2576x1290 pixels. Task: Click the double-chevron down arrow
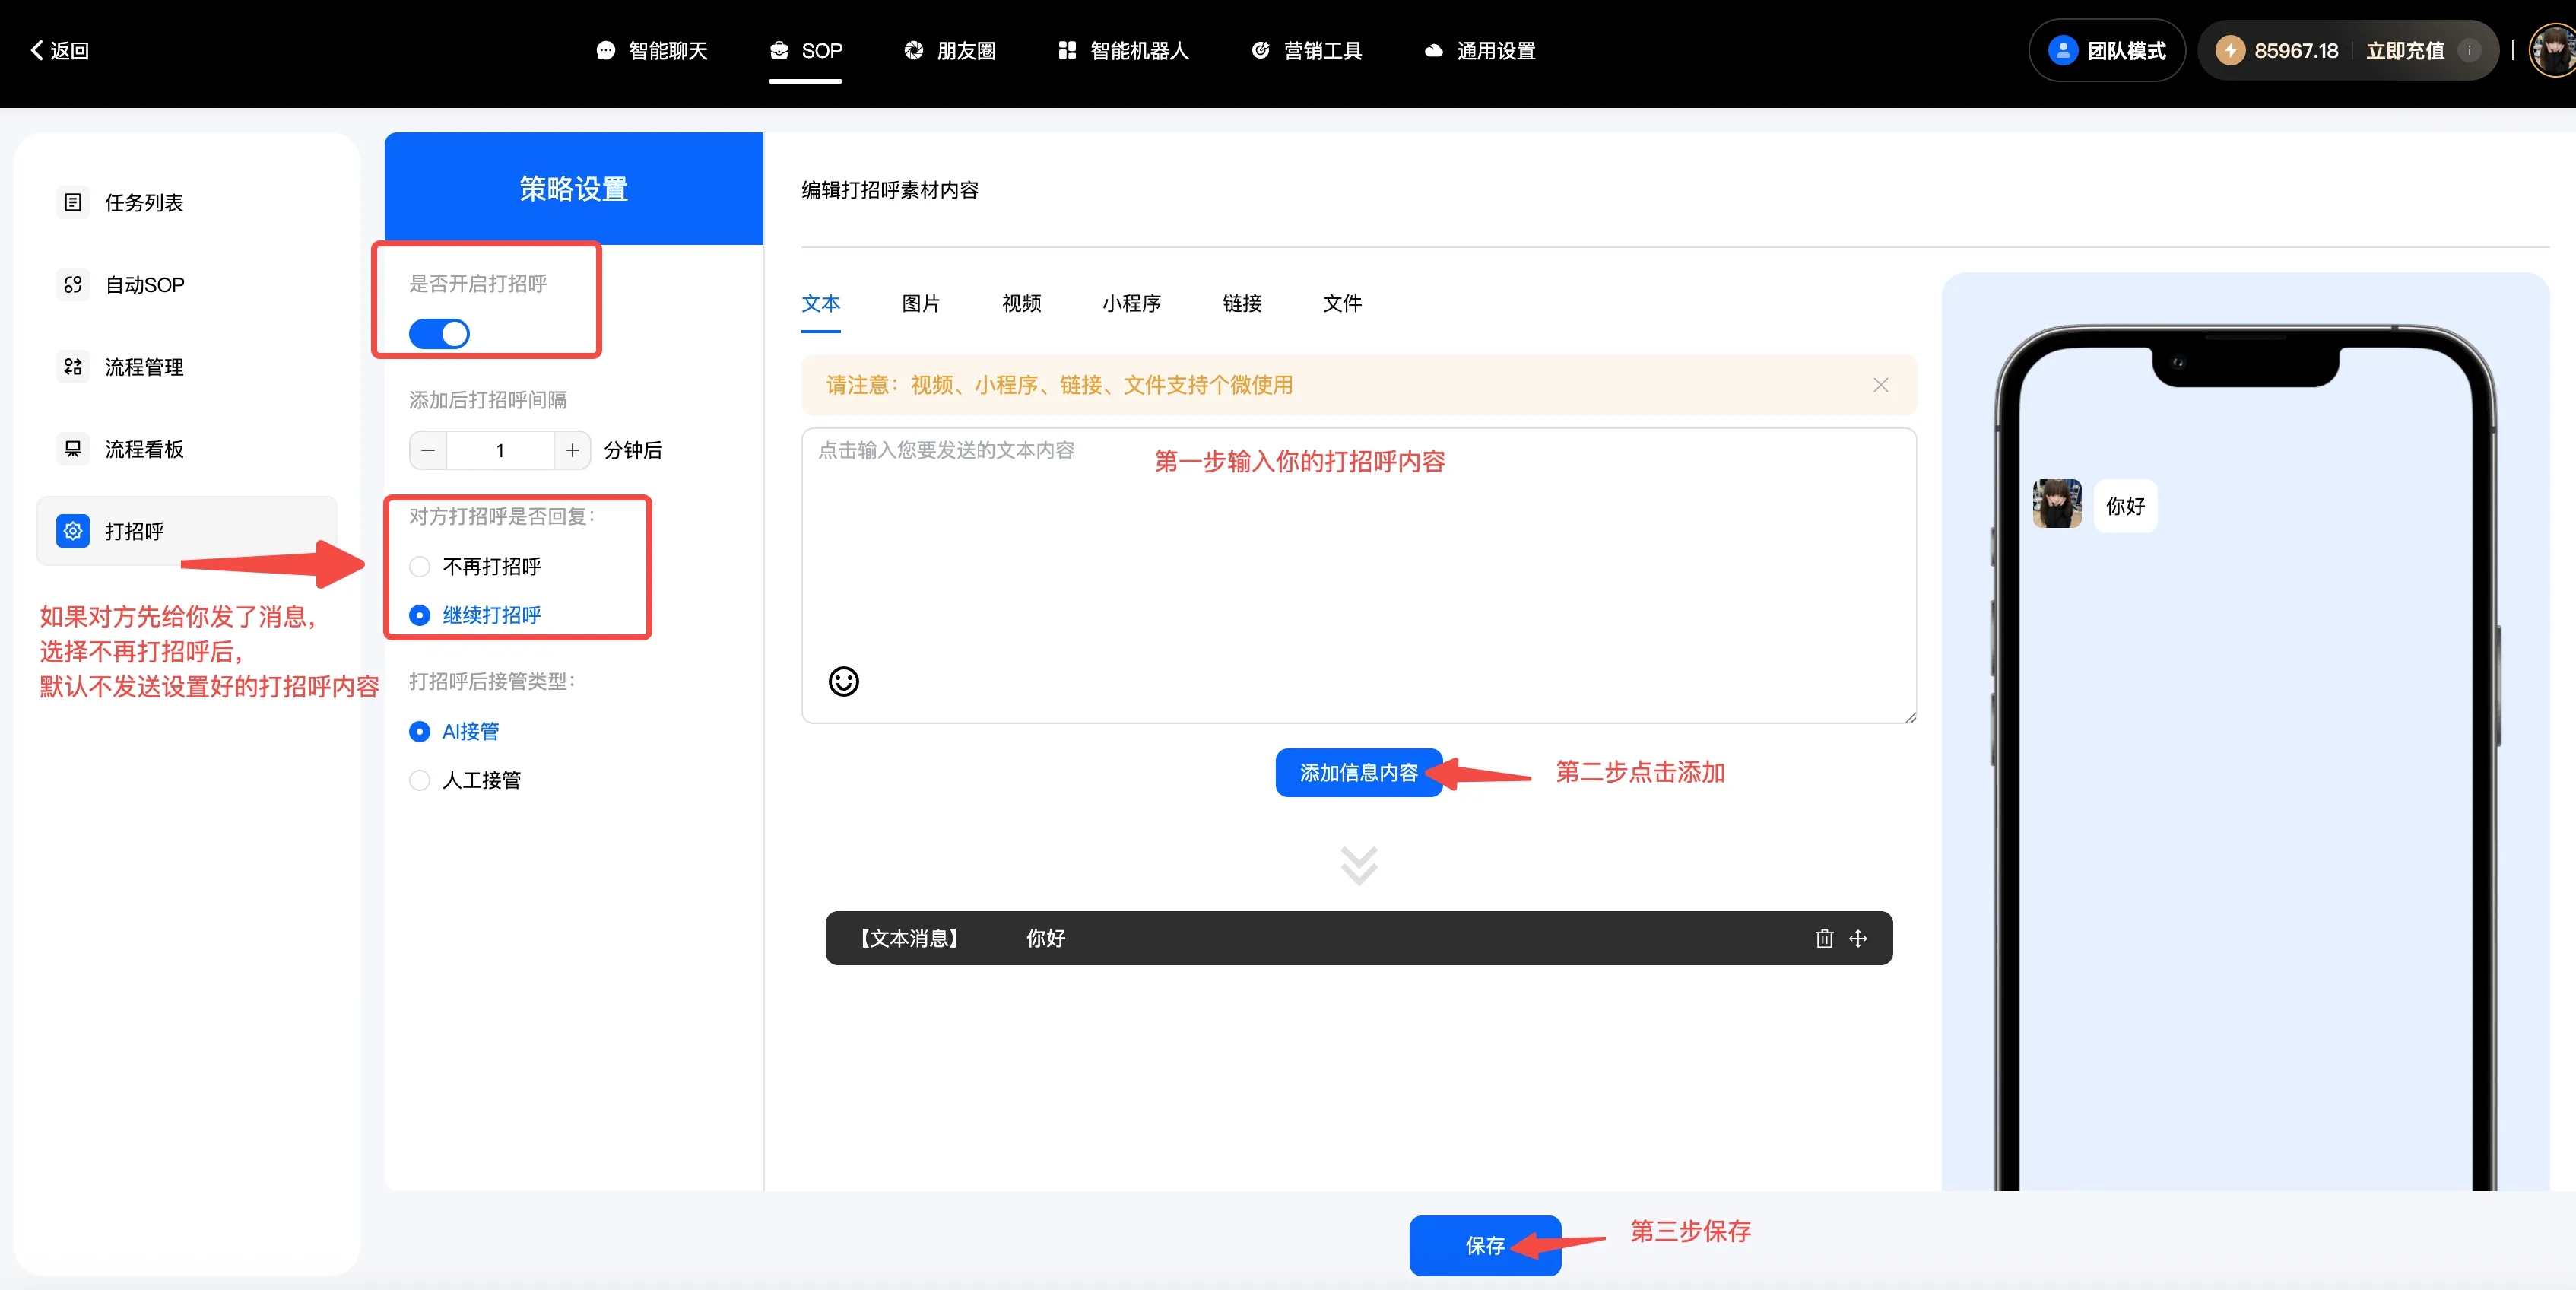1358,865
